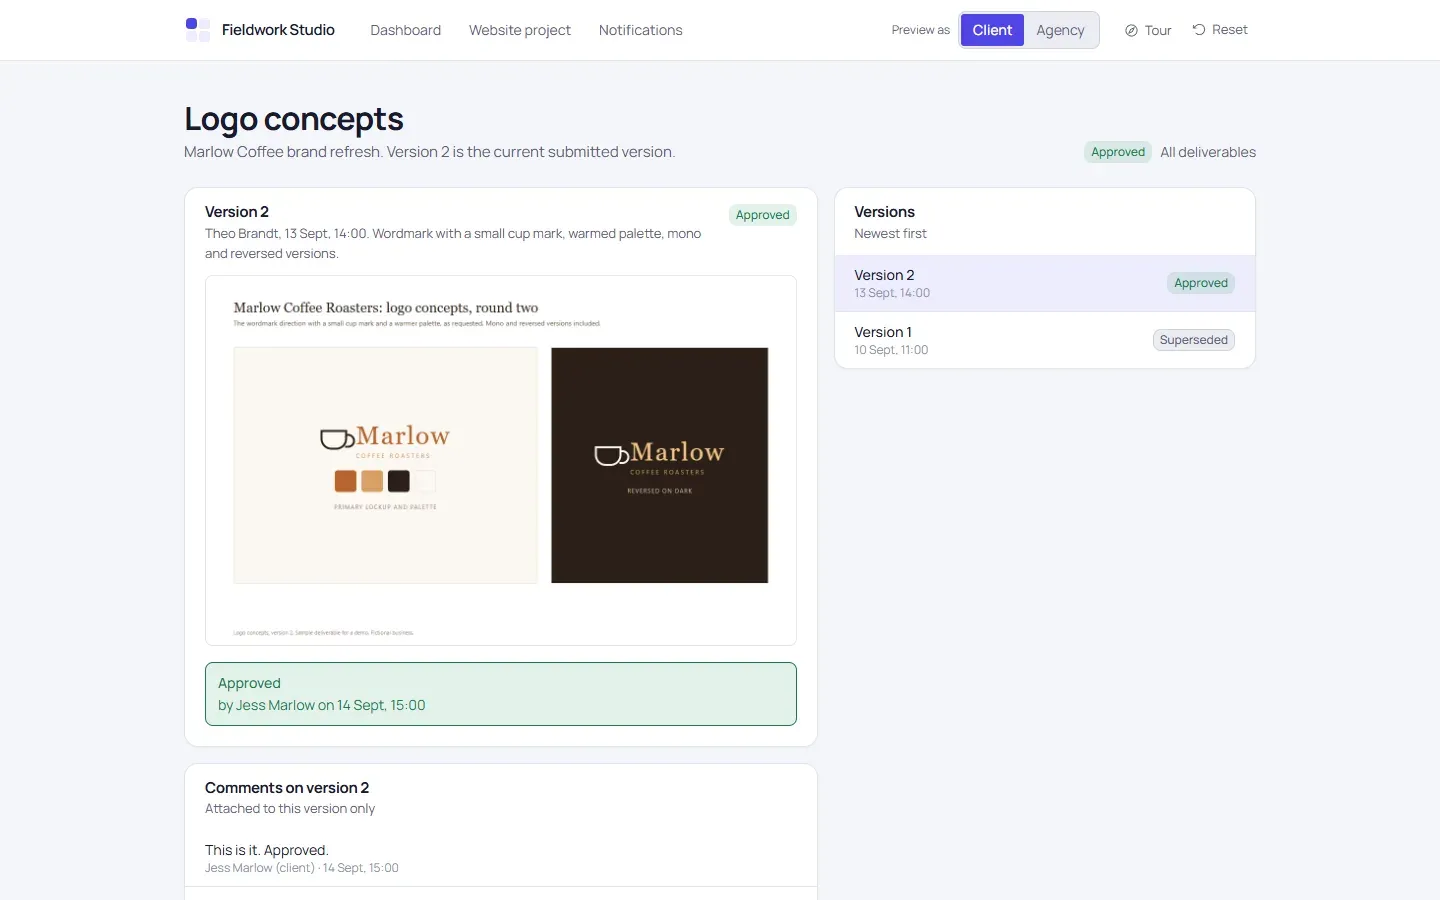The height and width of the screenshot is (900, 1440).
Task: Select Version 2 in the Versions list
Action: [1044, 283]
